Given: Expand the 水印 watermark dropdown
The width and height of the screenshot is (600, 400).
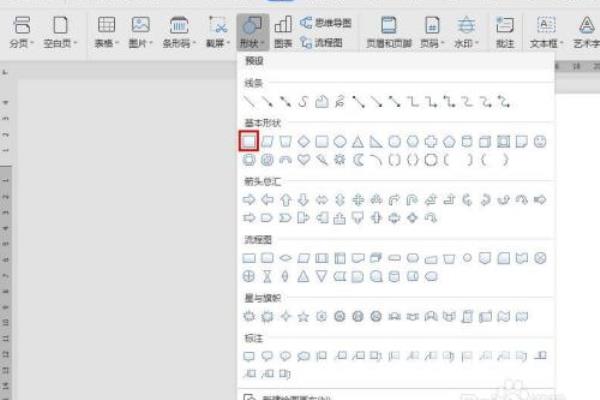Looking at the screenshot, I should (466, 32).
